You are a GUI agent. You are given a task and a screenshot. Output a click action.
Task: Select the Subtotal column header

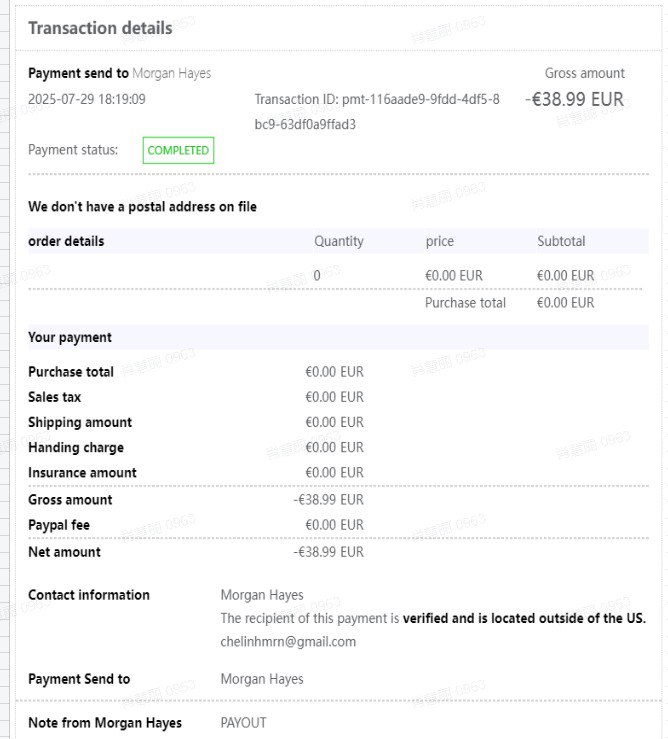[561, 241]
